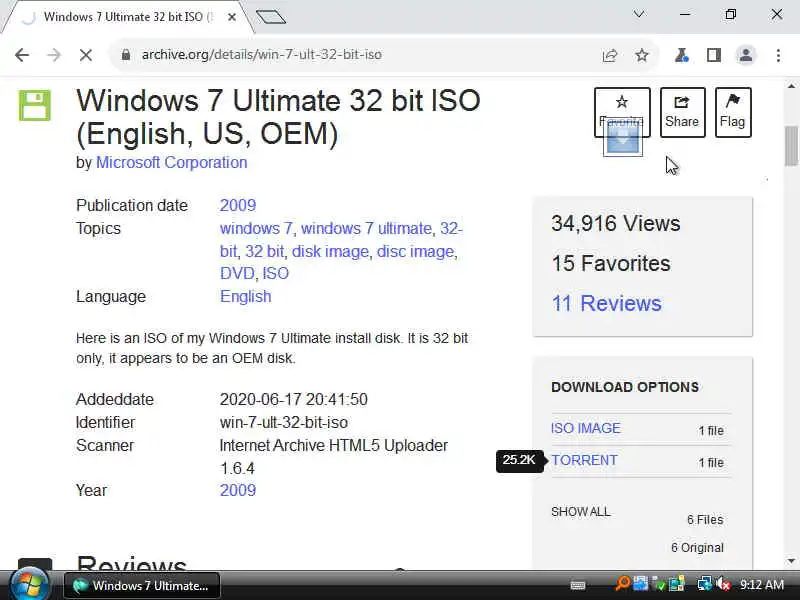
Task: Click identifier win-7-ult-32-bit-iso text
Action: [284, 422]
